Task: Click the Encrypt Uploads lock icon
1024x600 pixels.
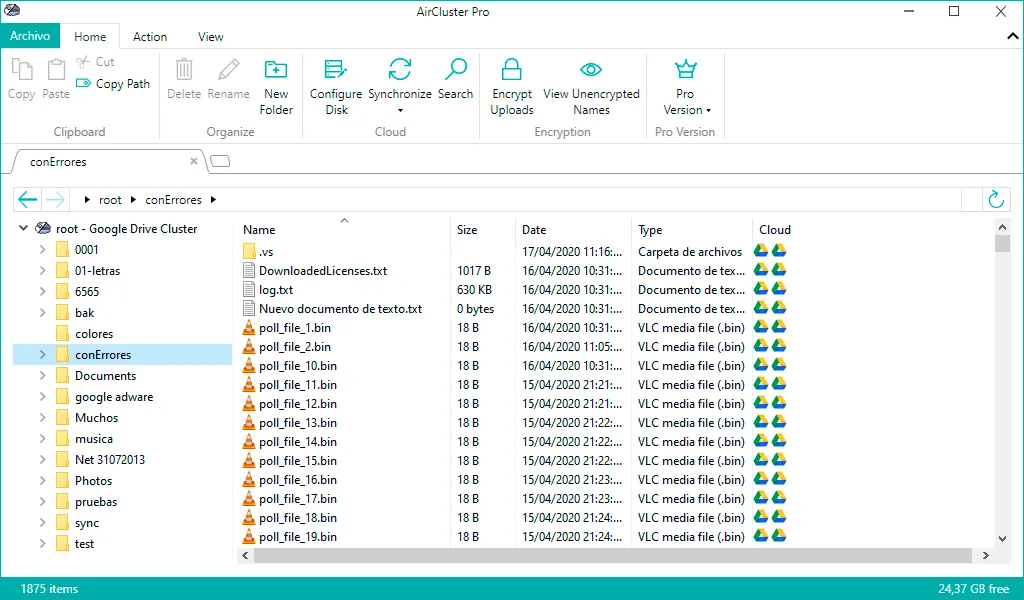Action: 511,70
